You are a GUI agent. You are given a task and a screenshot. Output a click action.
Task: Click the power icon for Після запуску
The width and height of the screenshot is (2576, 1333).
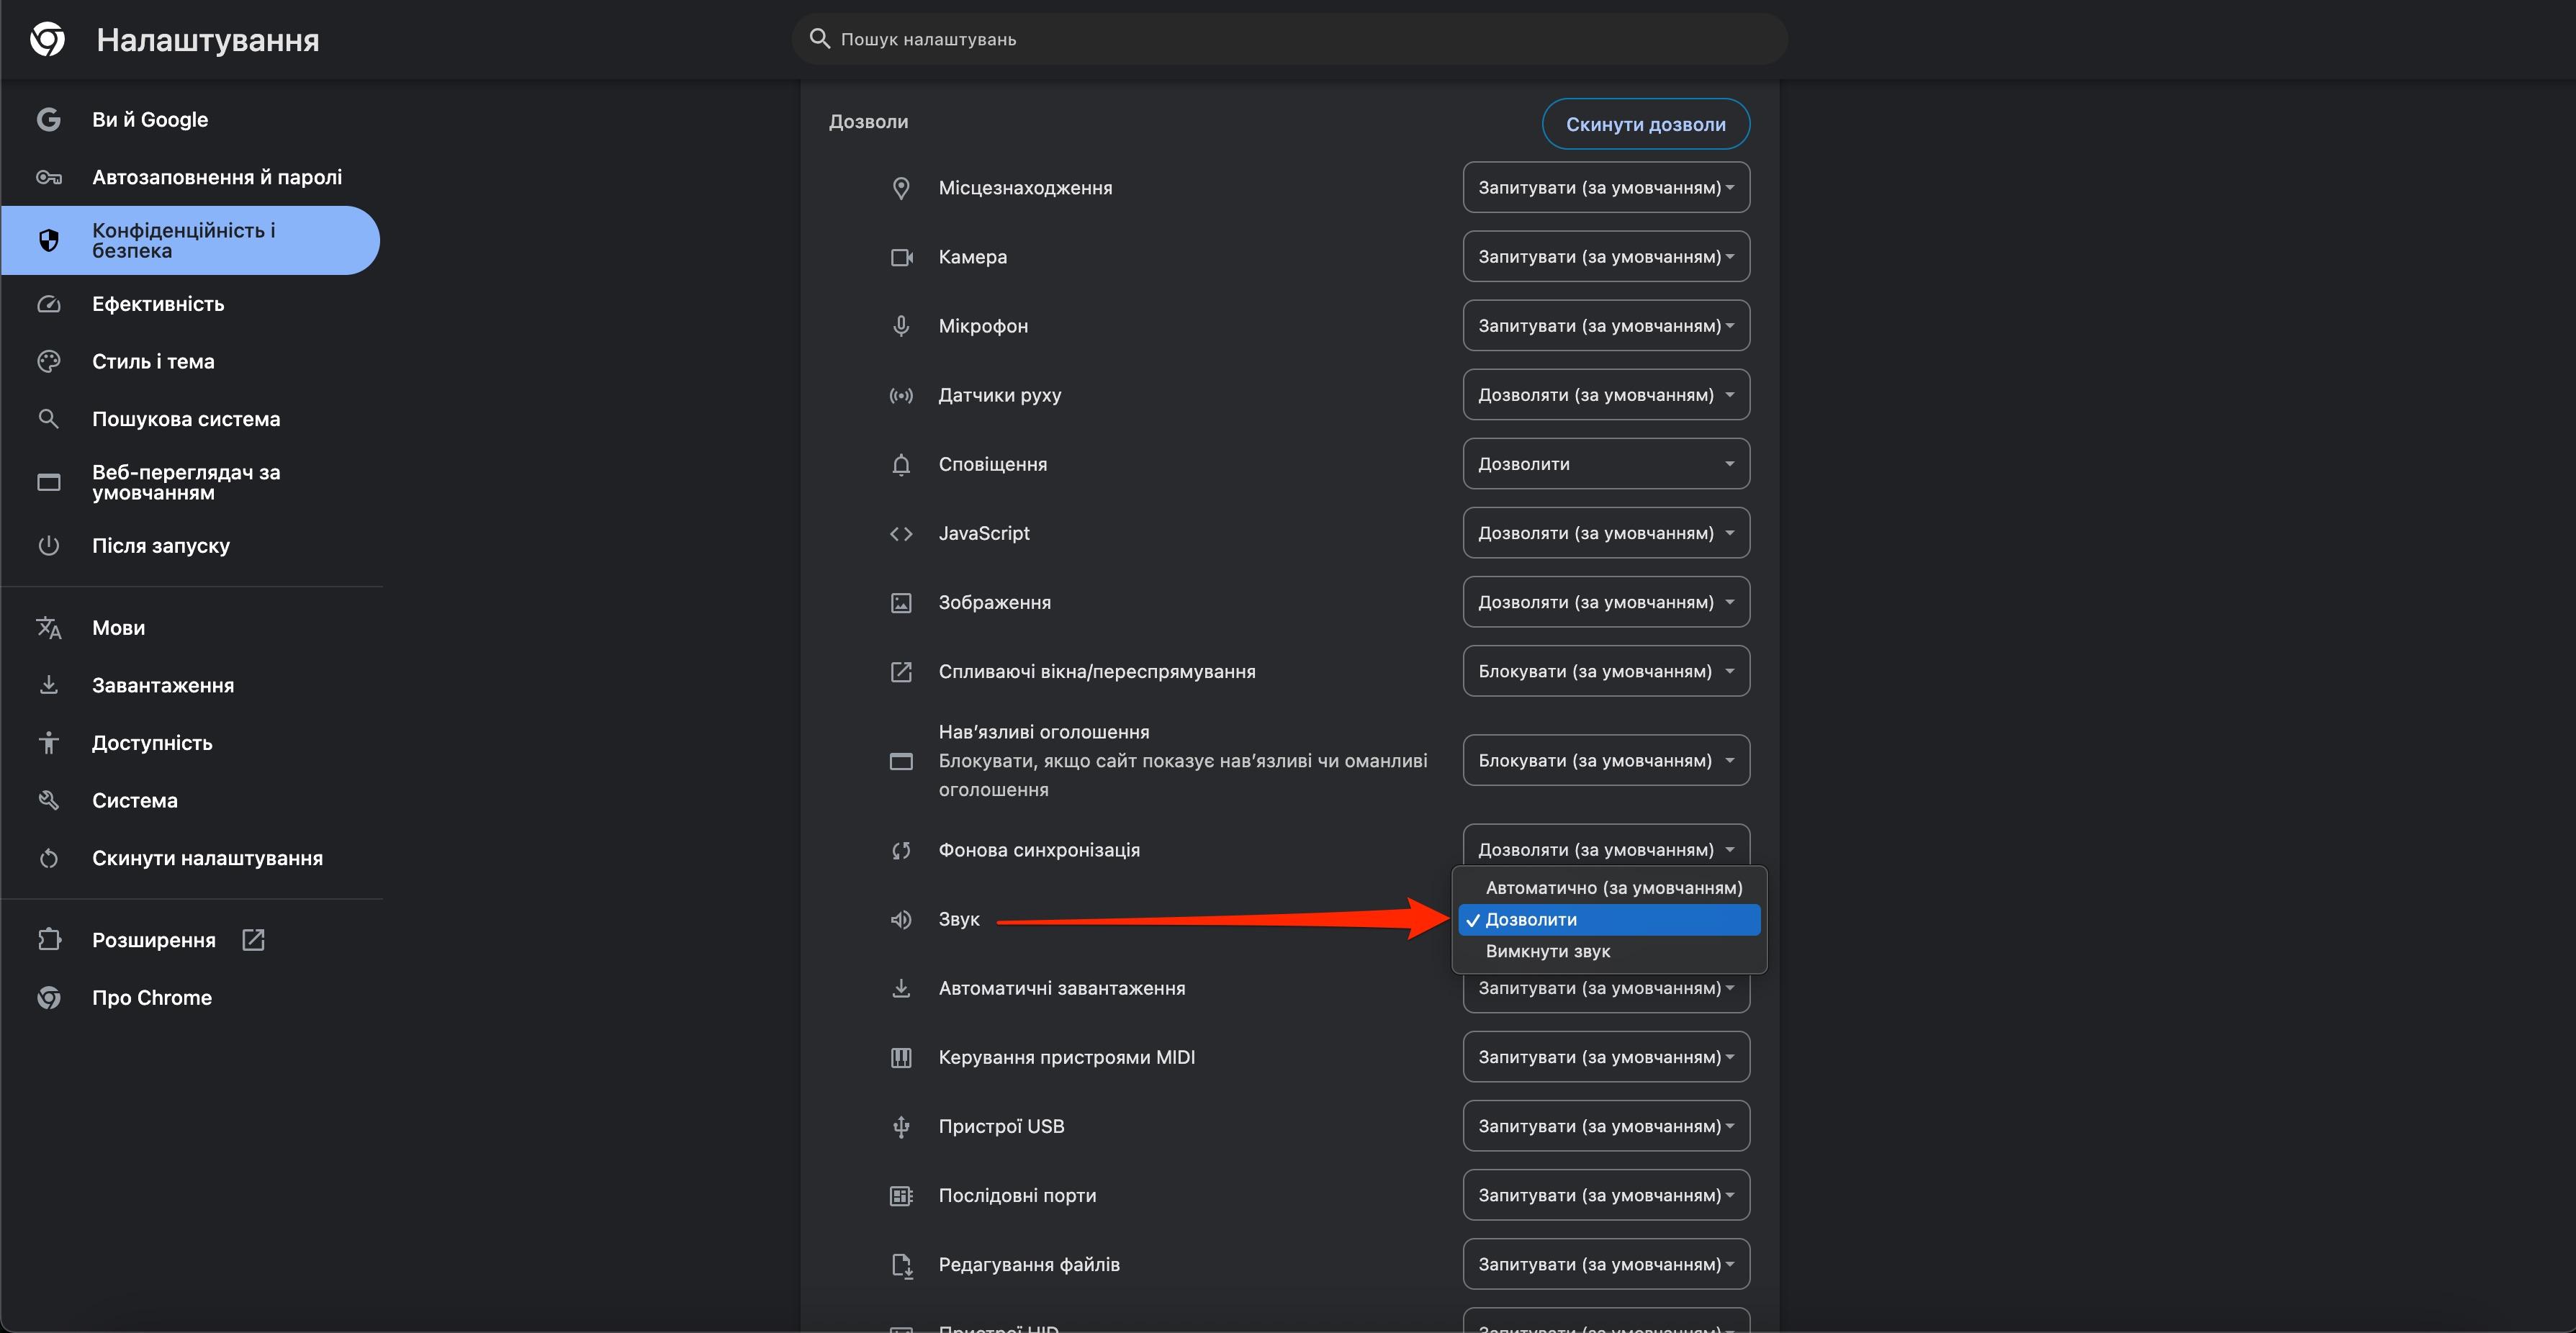click(48, 545)
